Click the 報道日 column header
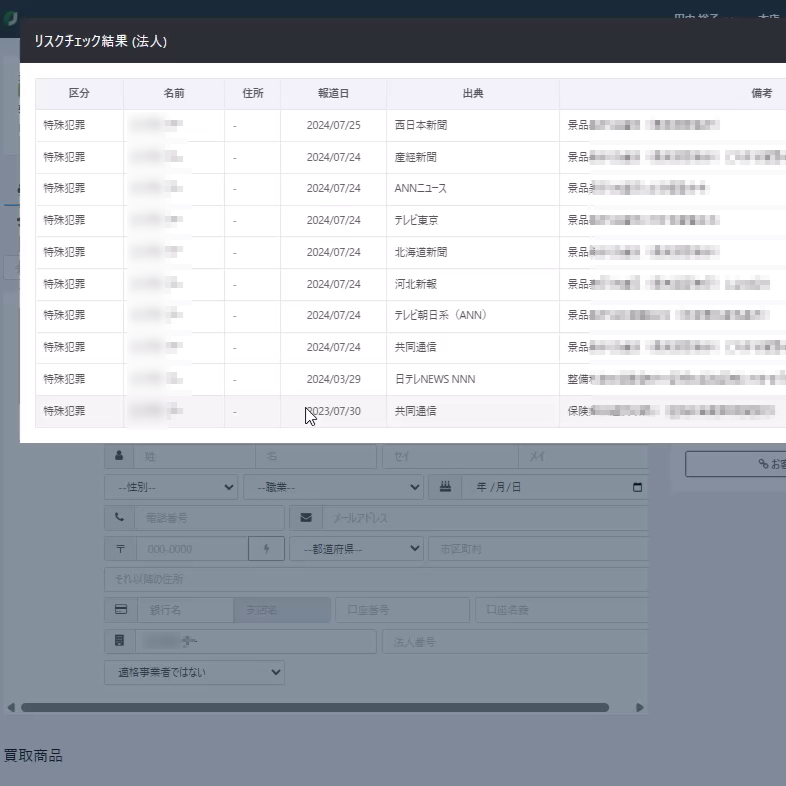Image resolution: width=786 pixels, height=786 pixels. pos(333,93)
